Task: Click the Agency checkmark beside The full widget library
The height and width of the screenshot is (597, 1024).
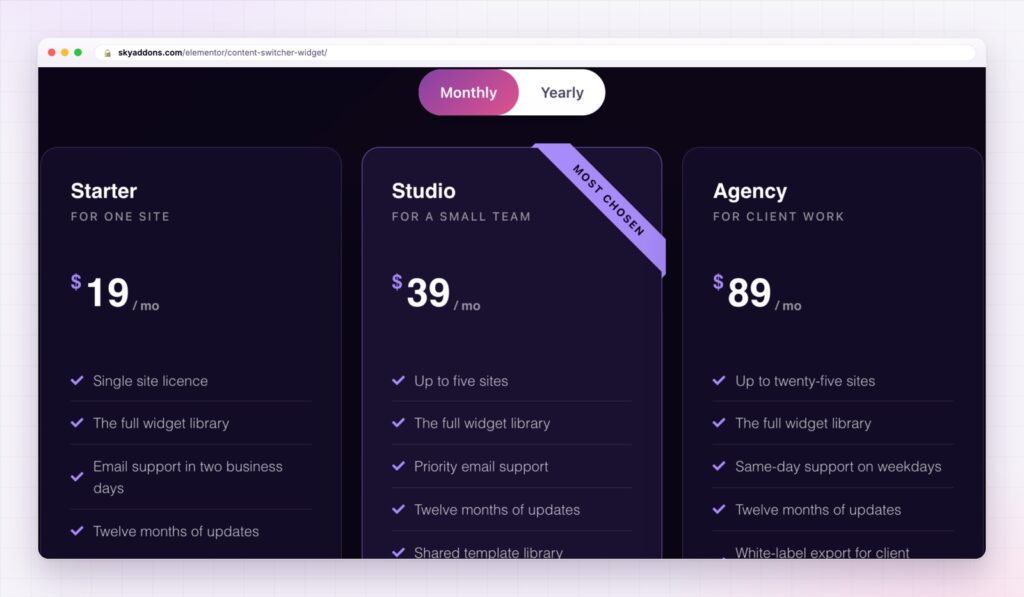Action: 719,423
